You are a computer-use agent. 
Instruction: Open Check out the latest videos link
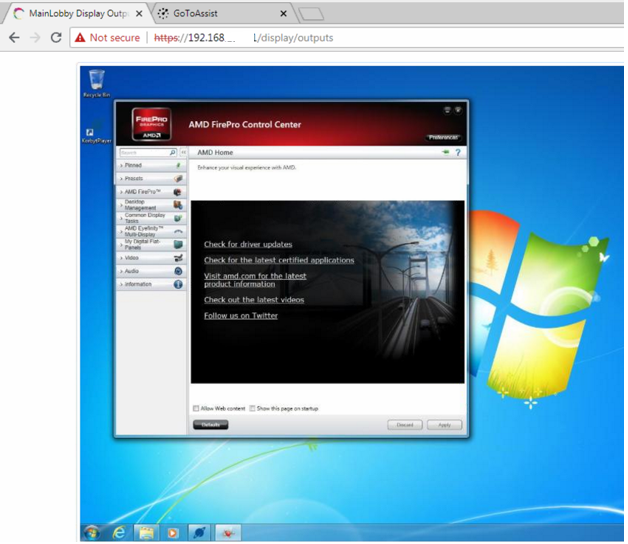click(254, 300)
